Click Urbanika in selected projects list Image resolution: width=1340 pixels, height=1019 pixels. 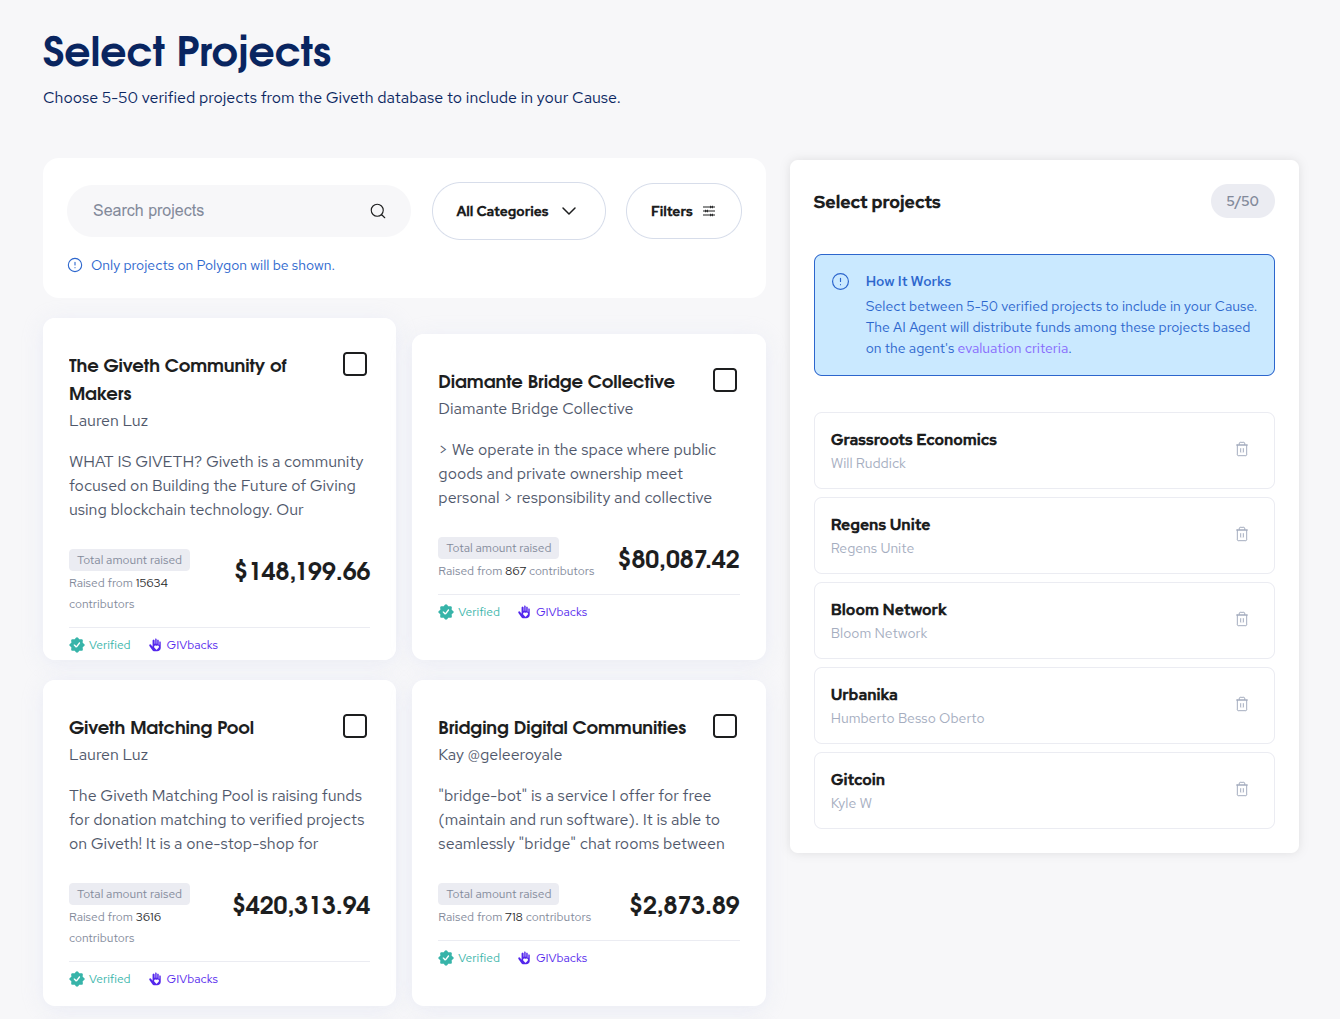tap(864, 695)
